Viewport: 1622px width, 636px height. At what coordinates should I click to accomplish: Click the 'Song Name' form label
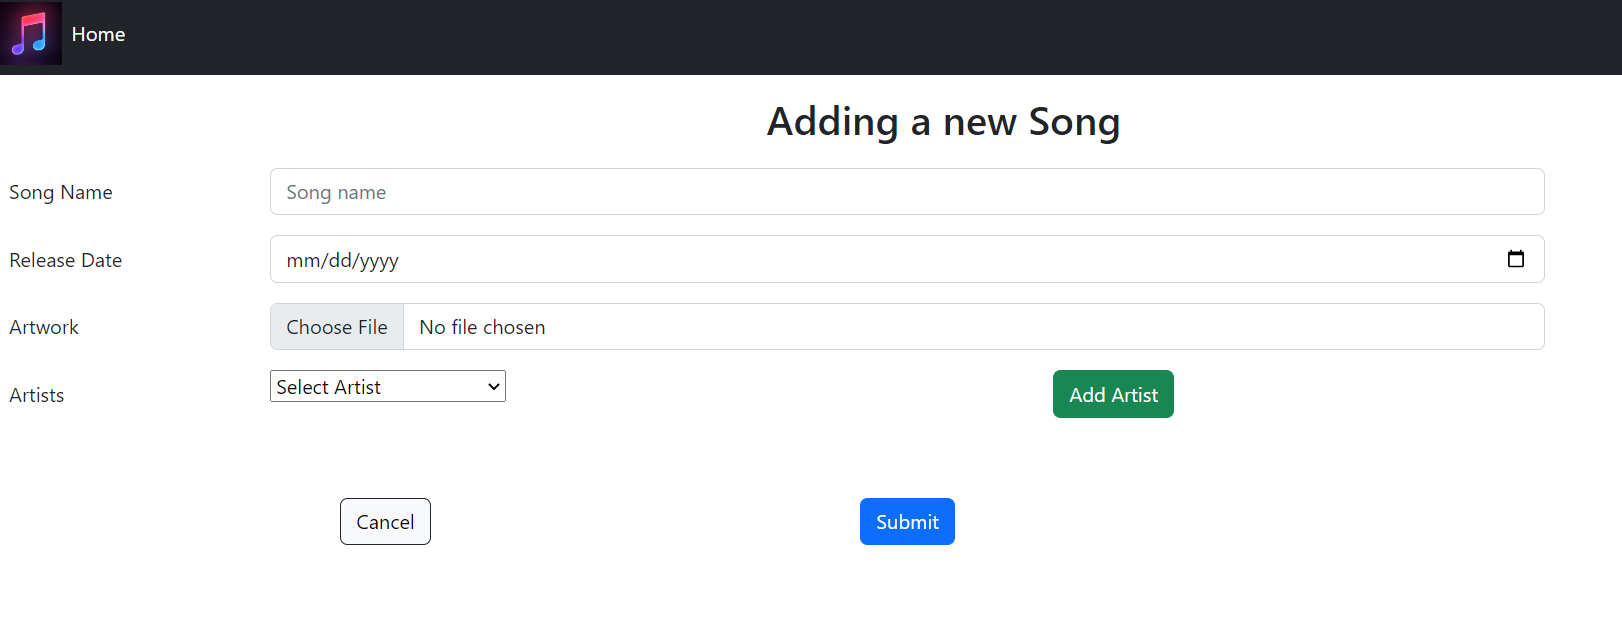(x=60, y=191)
